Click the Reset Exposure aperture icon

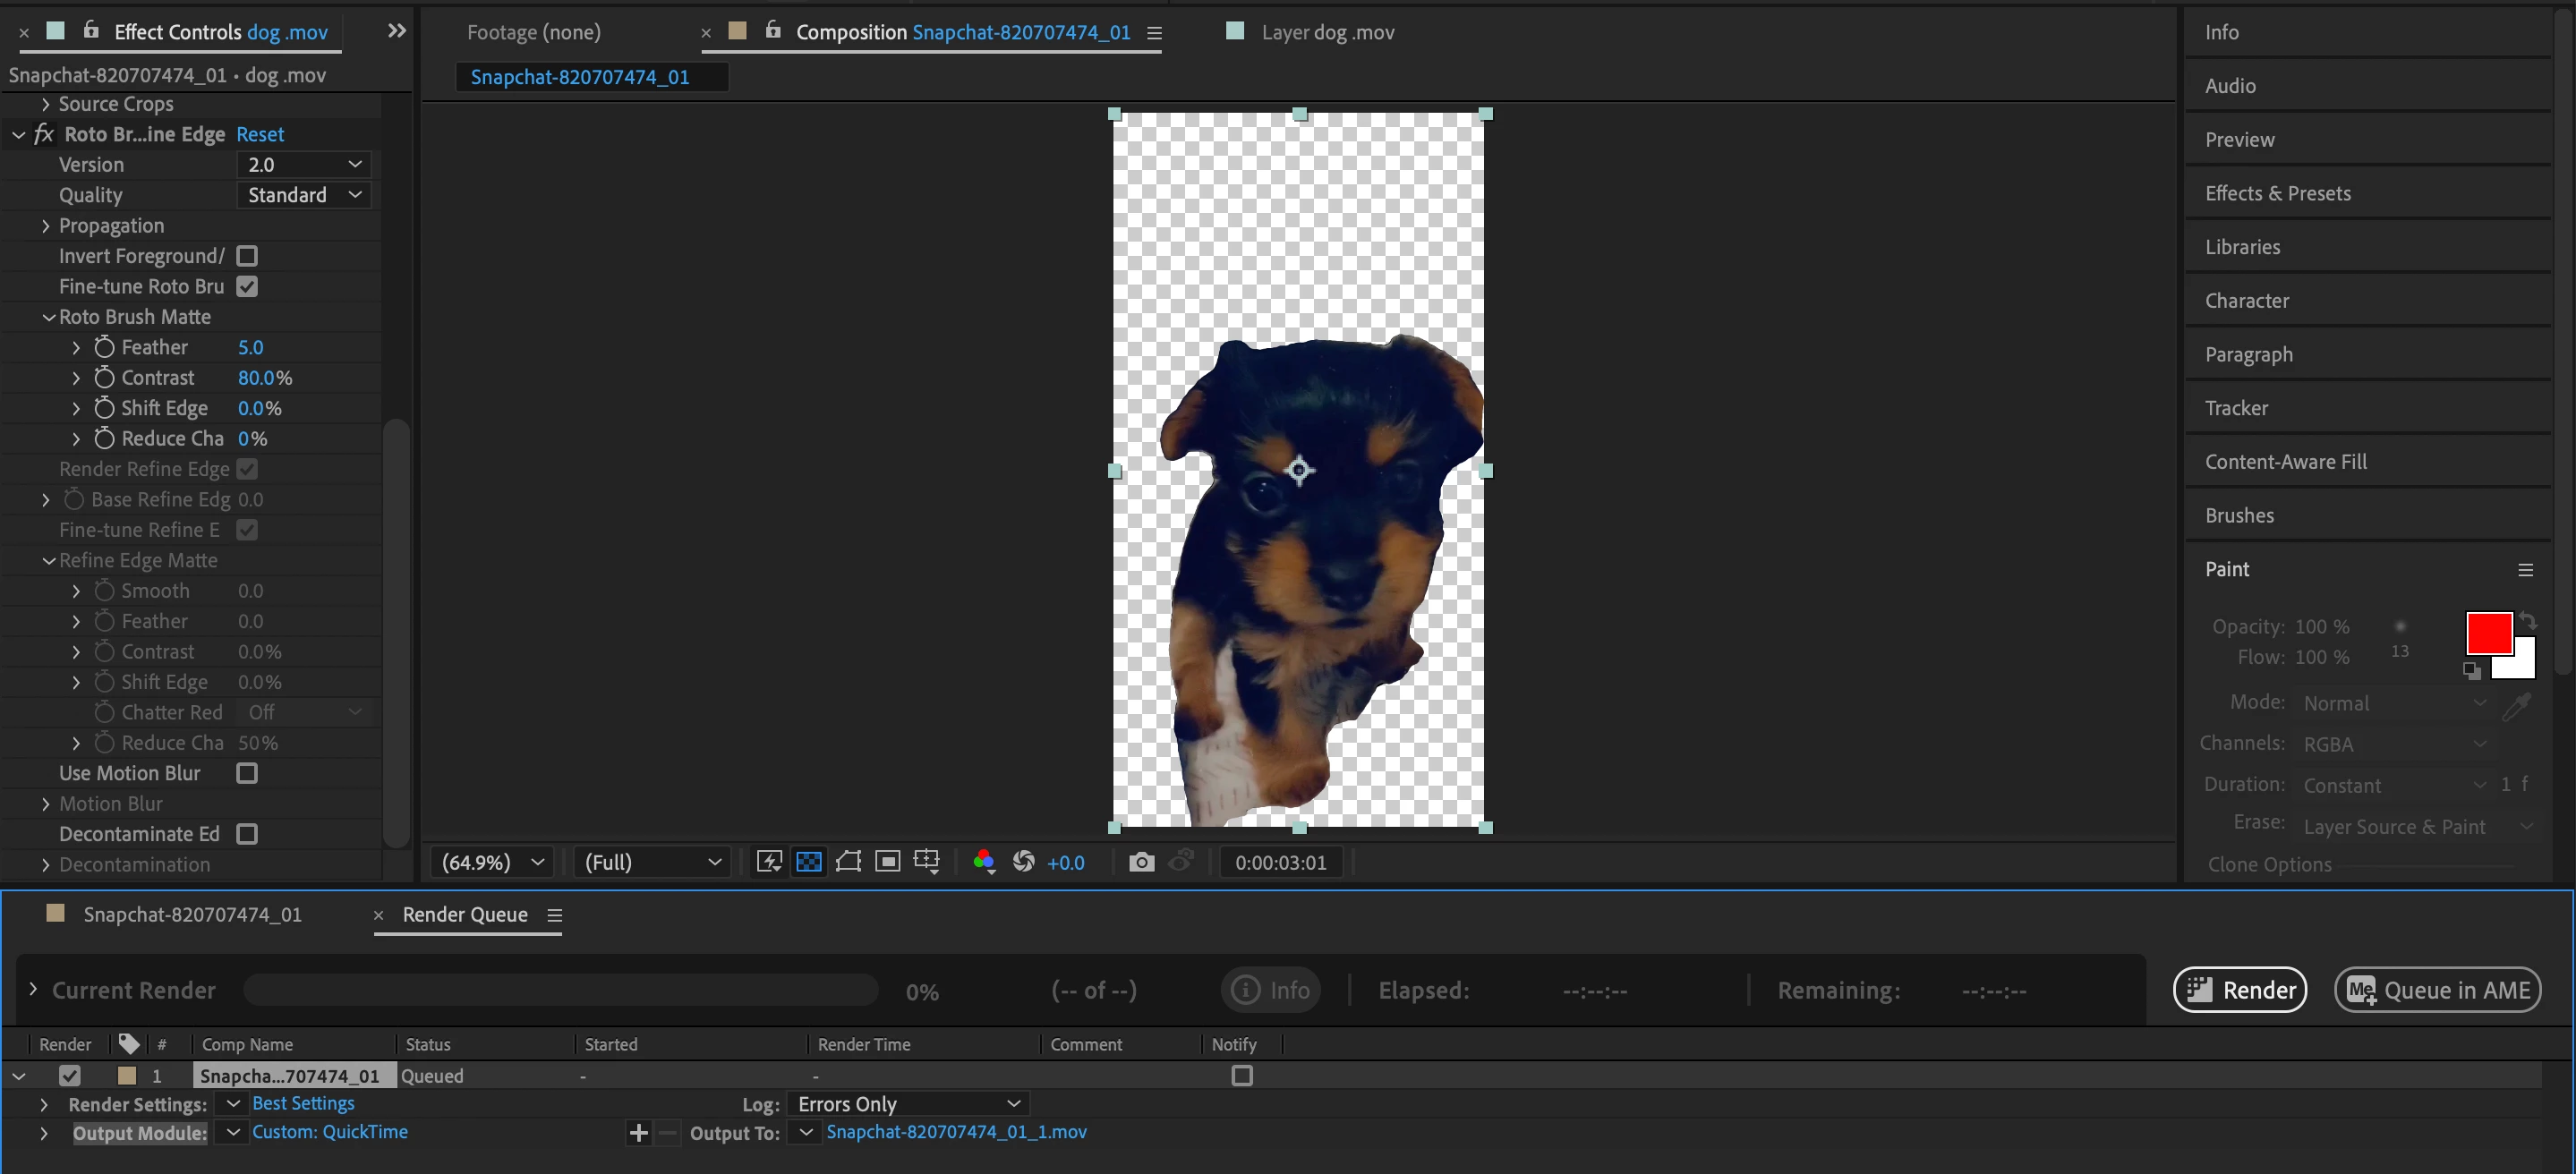pyautogui.click(x=1023, y=862)
